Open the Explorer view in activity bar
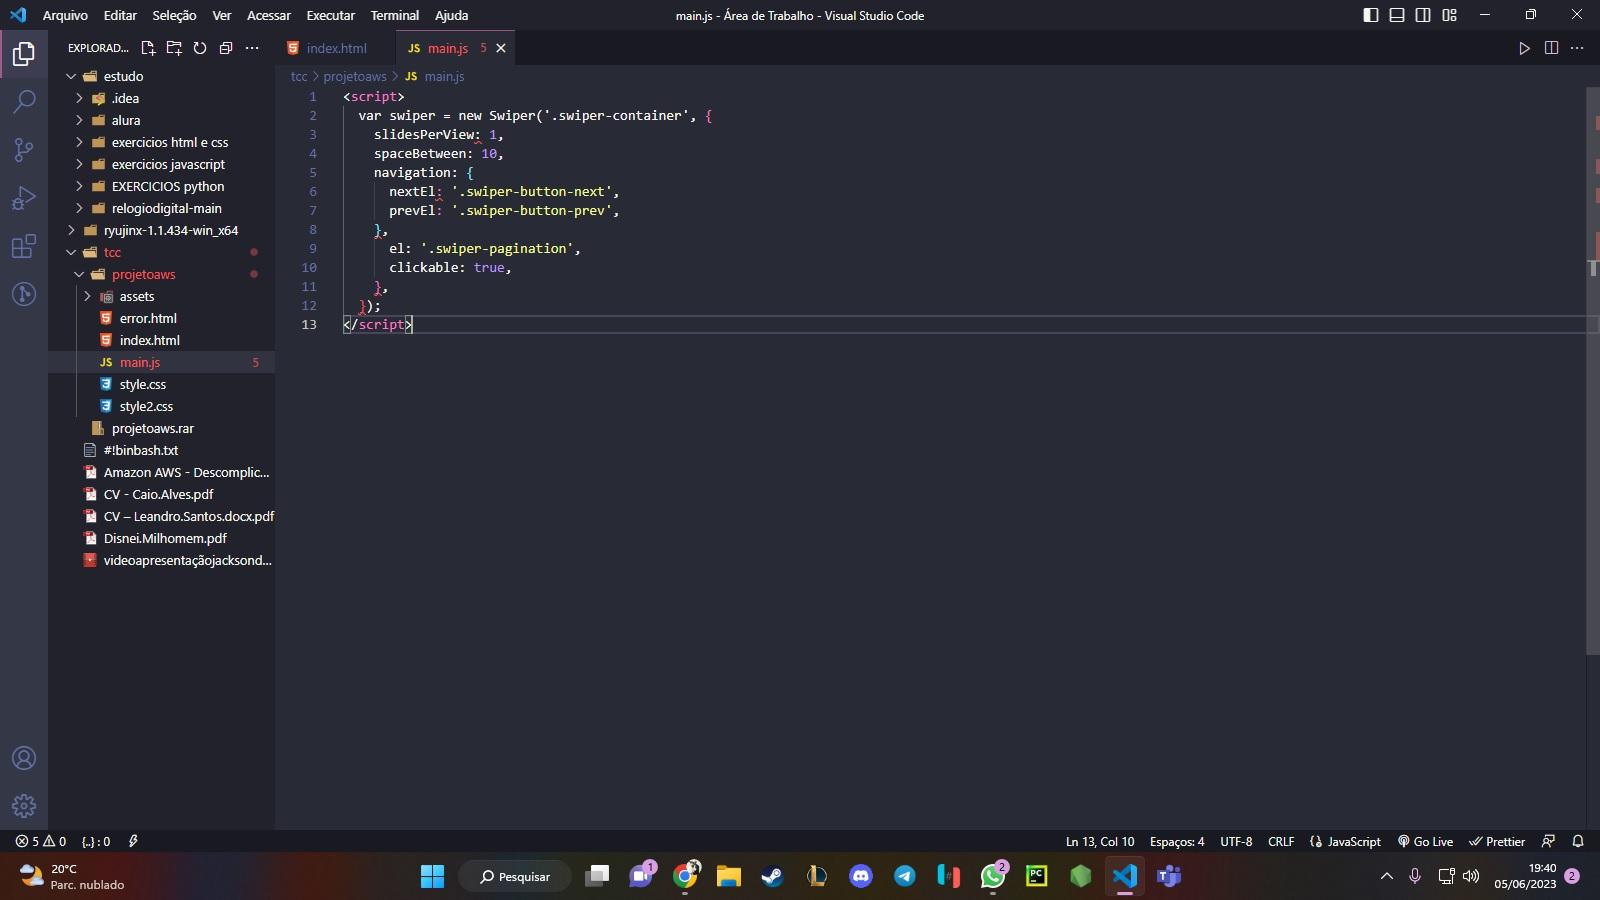The image size is (1600, 900). [x=24, y=54]
